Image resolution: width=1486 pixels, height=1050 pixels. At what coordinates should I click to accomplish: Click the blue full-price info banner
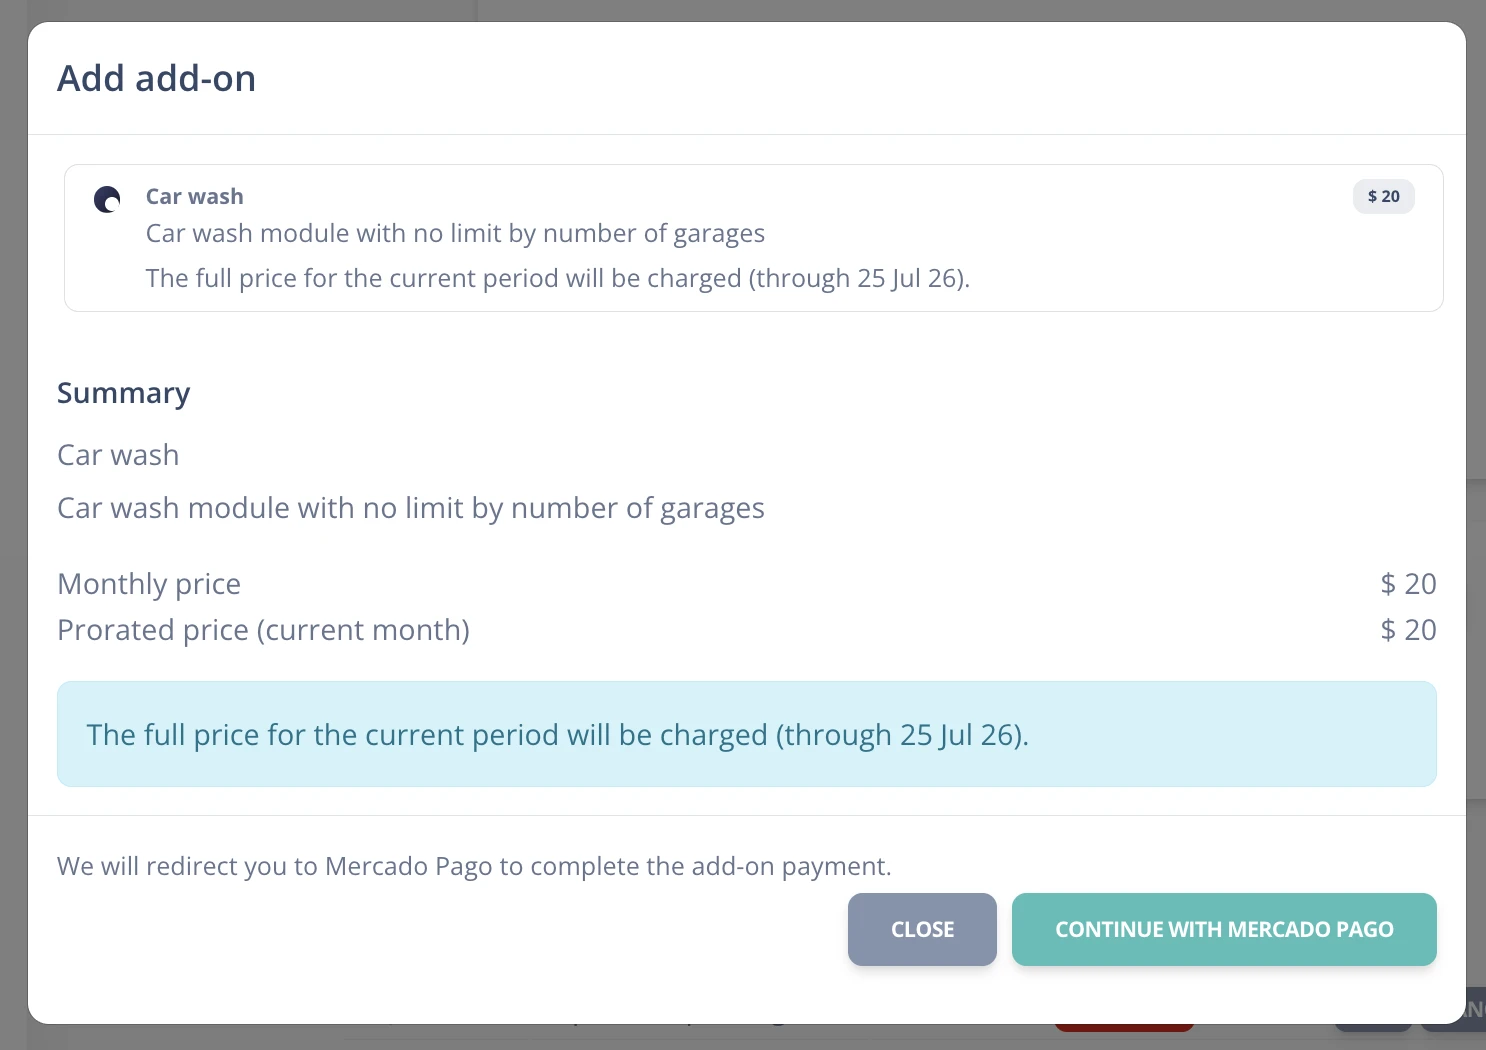click(747, 734)
